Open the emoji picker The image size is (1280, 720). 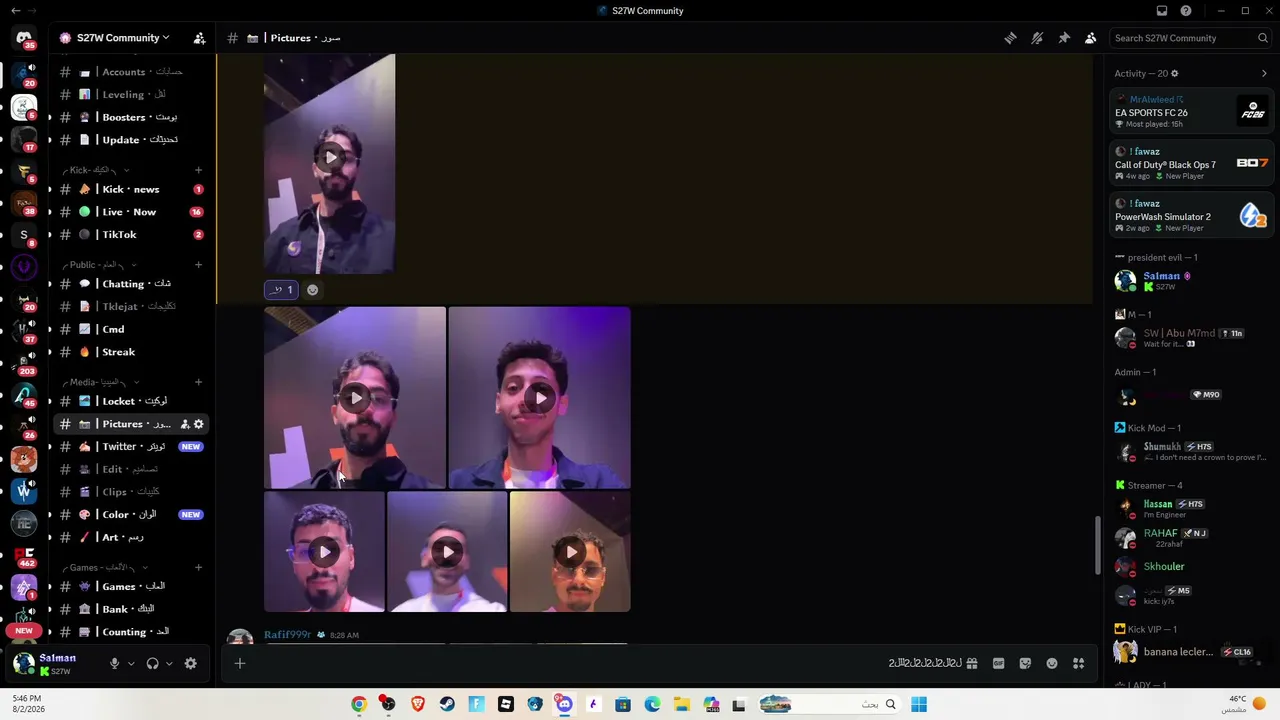coord(1052,663)
